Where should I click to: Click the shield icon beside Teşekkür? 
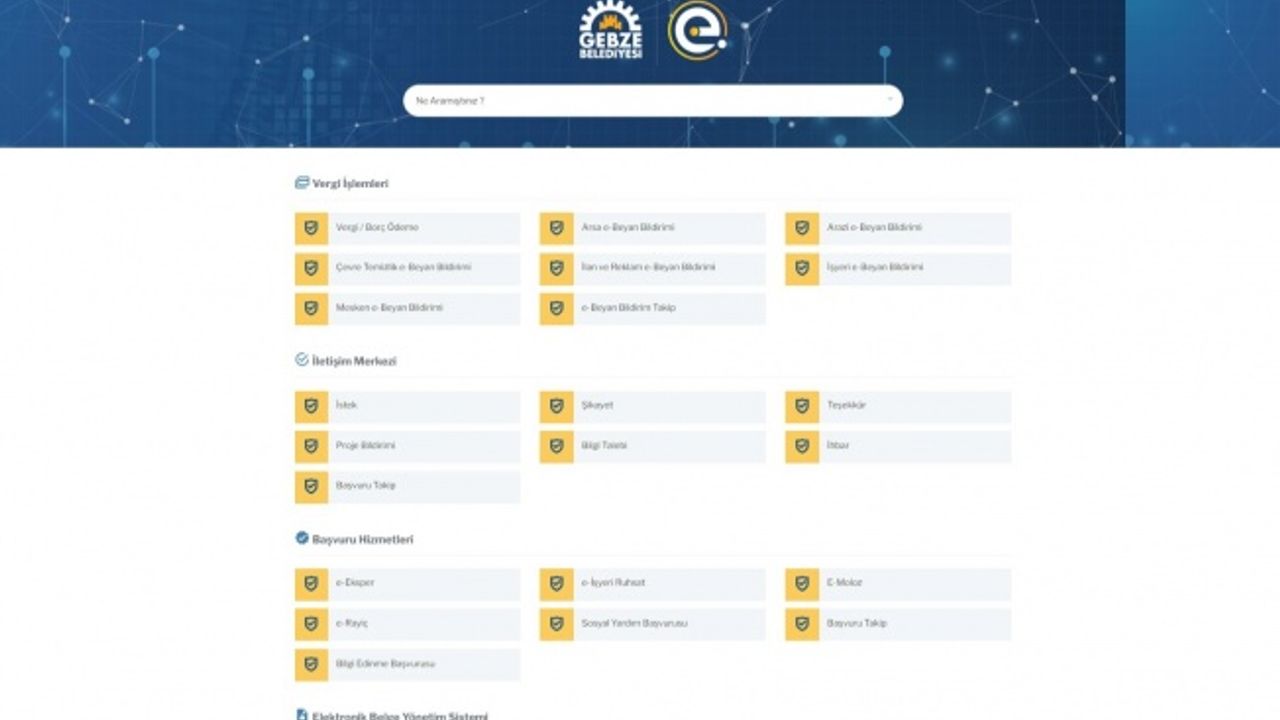click(801, 406)
